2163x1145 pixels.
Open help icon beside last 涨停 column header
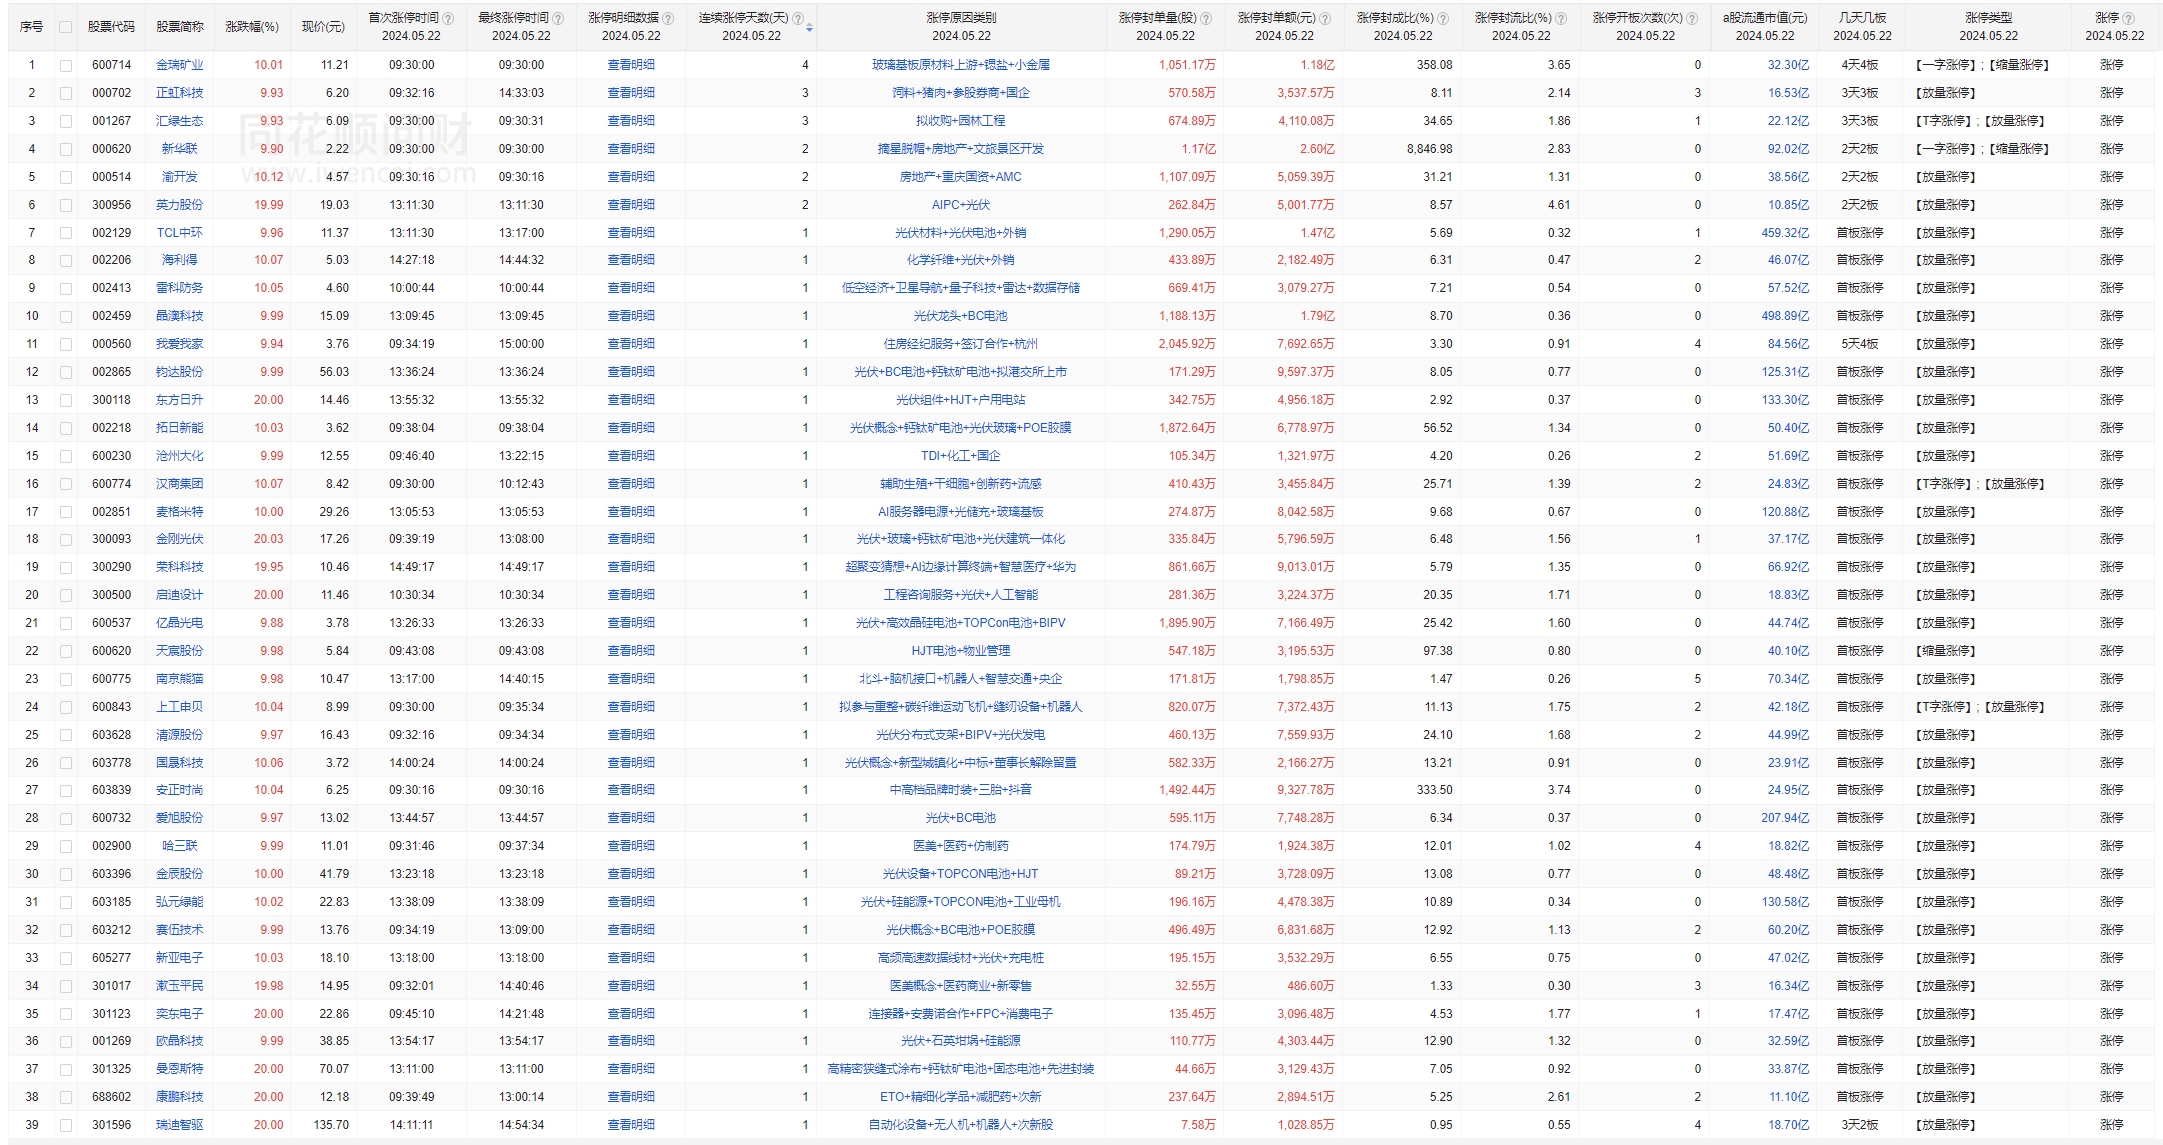click(2130, 19)
